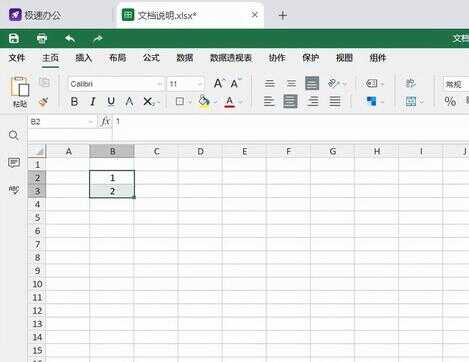Click the print icon
Screen dimensions: 469x362
42,39
